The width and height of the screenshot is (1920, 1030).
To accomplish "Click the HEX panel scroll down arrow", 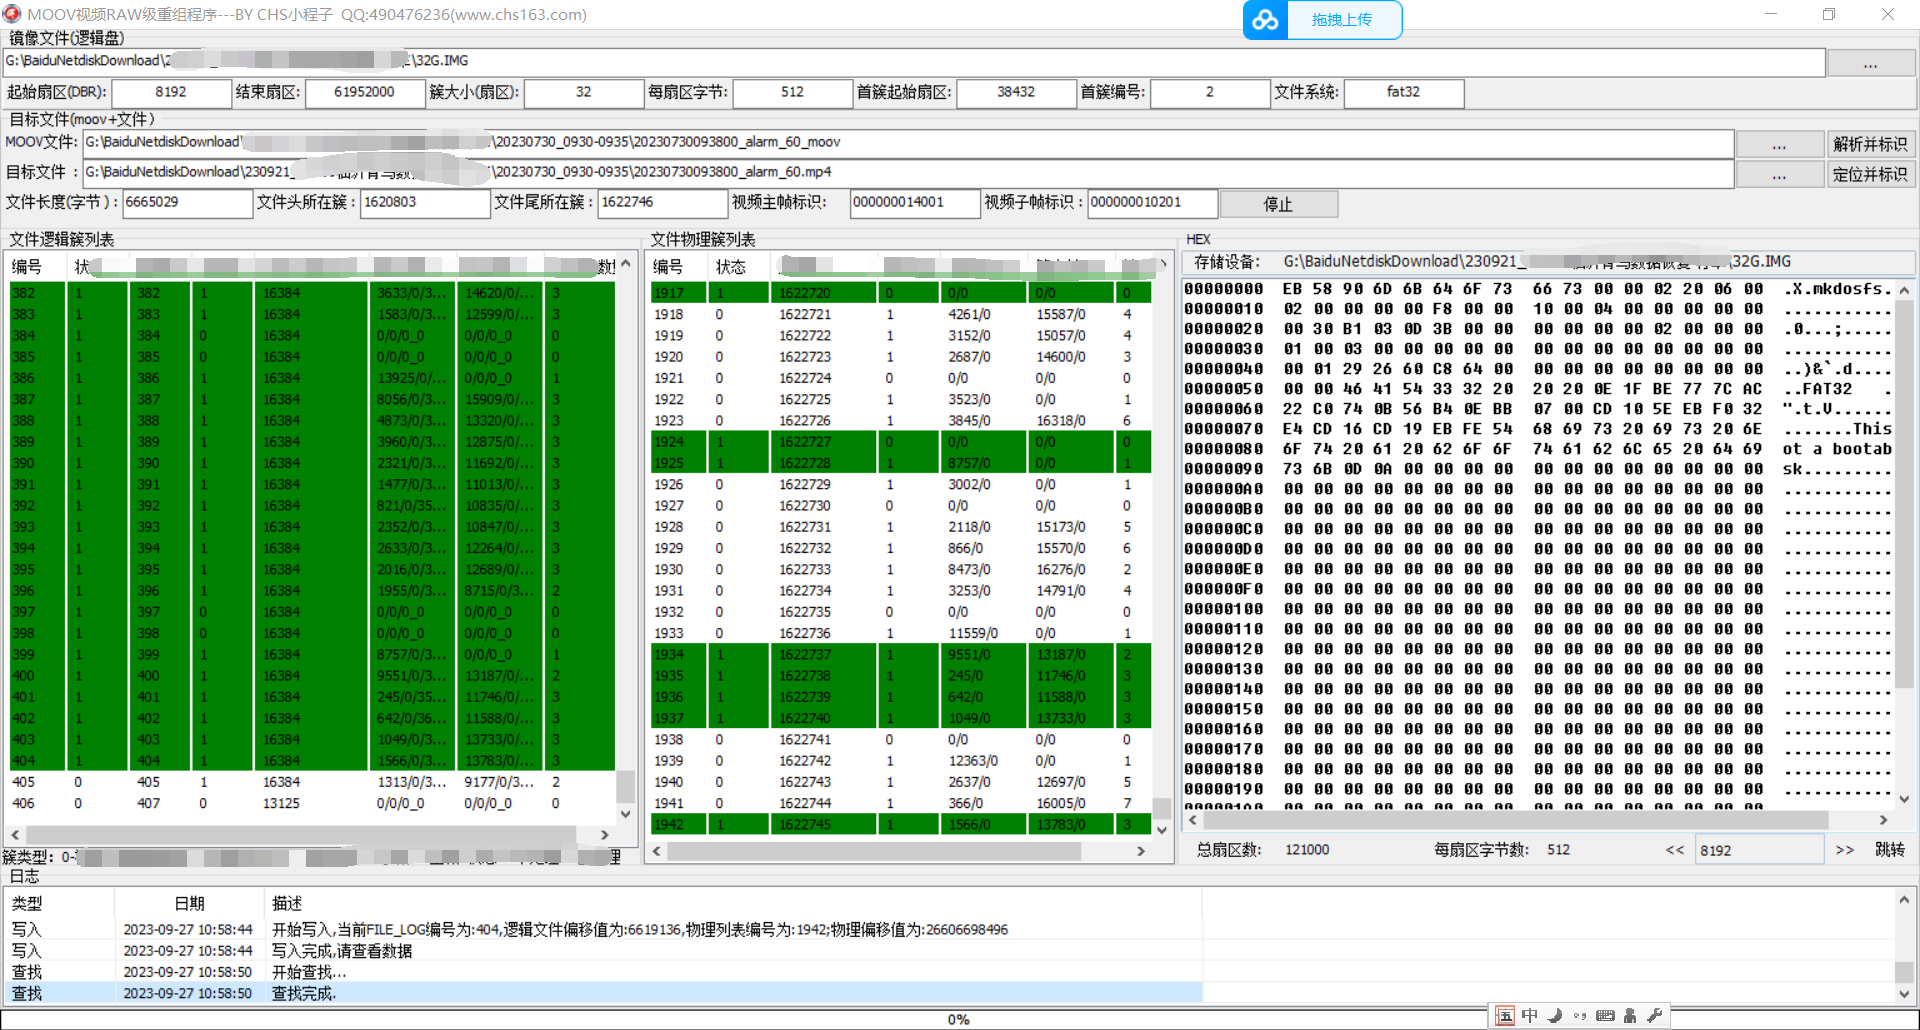I will click(x=1904, y=799).
